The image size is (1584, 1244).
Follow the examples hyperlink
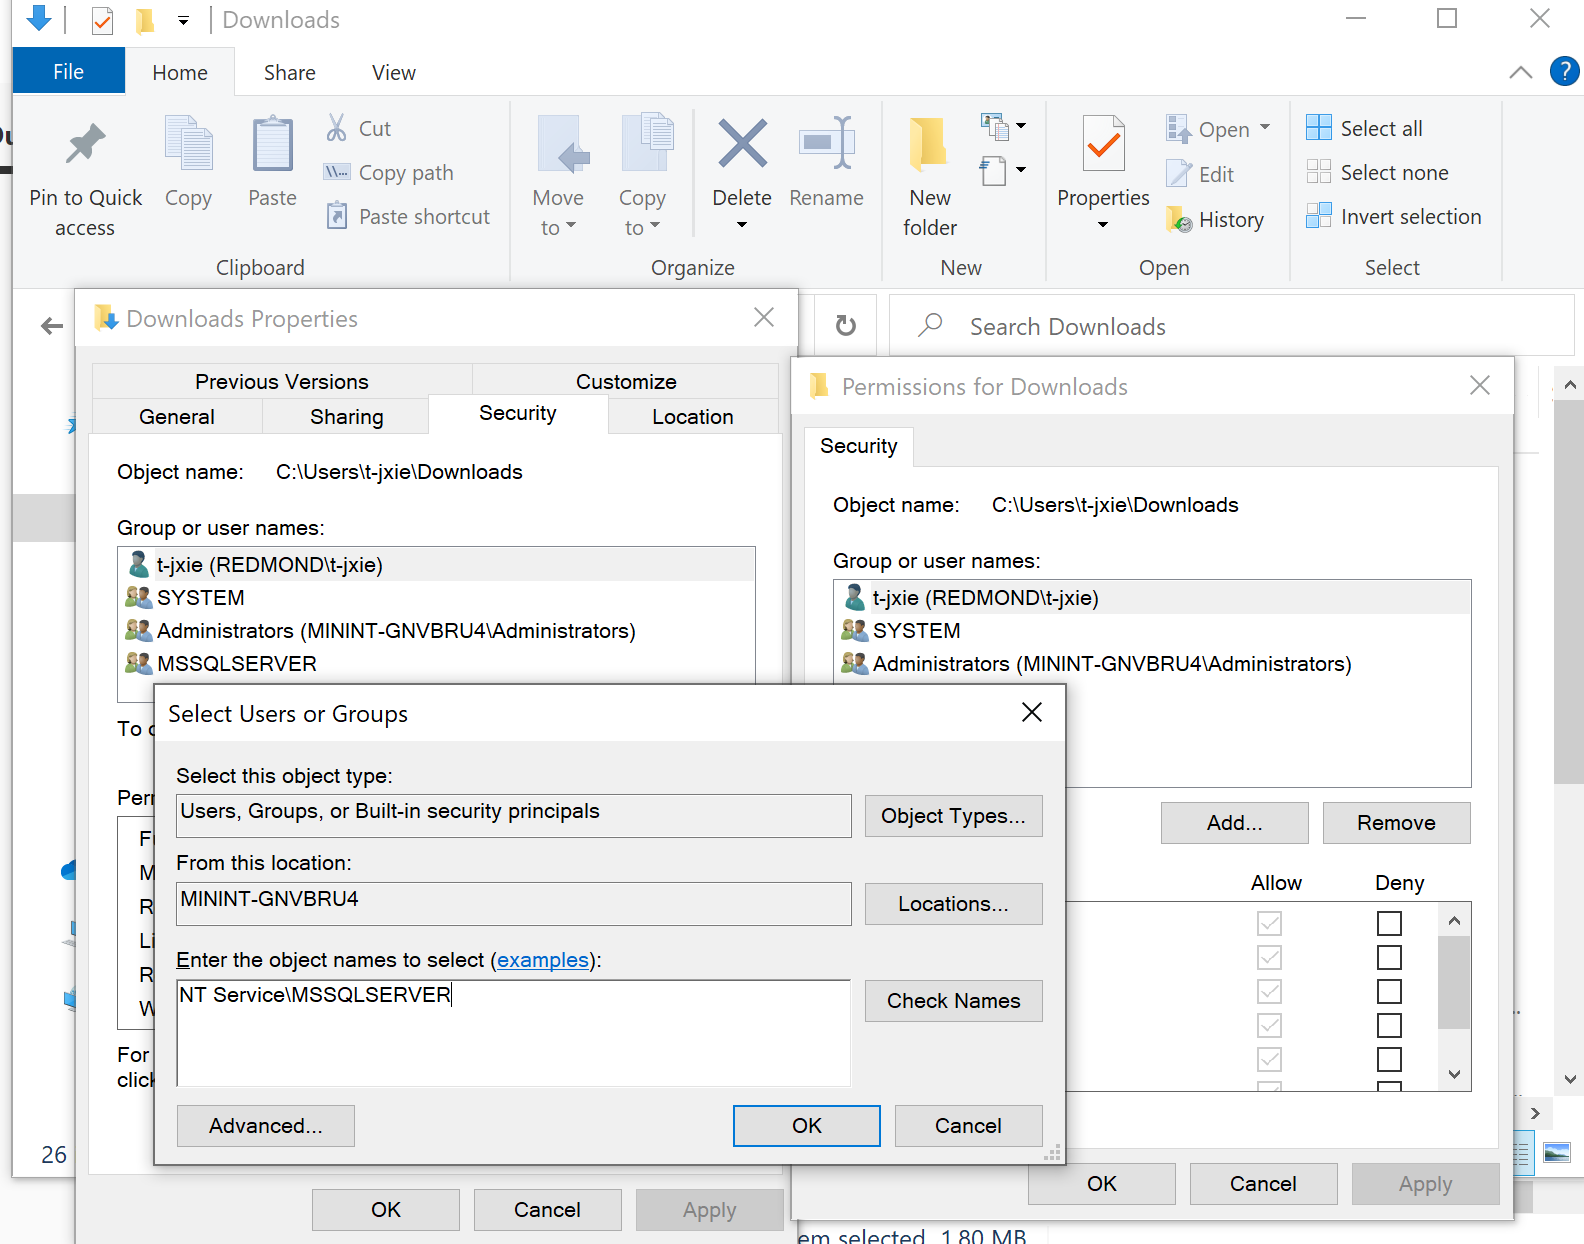[x=543, y=960]
